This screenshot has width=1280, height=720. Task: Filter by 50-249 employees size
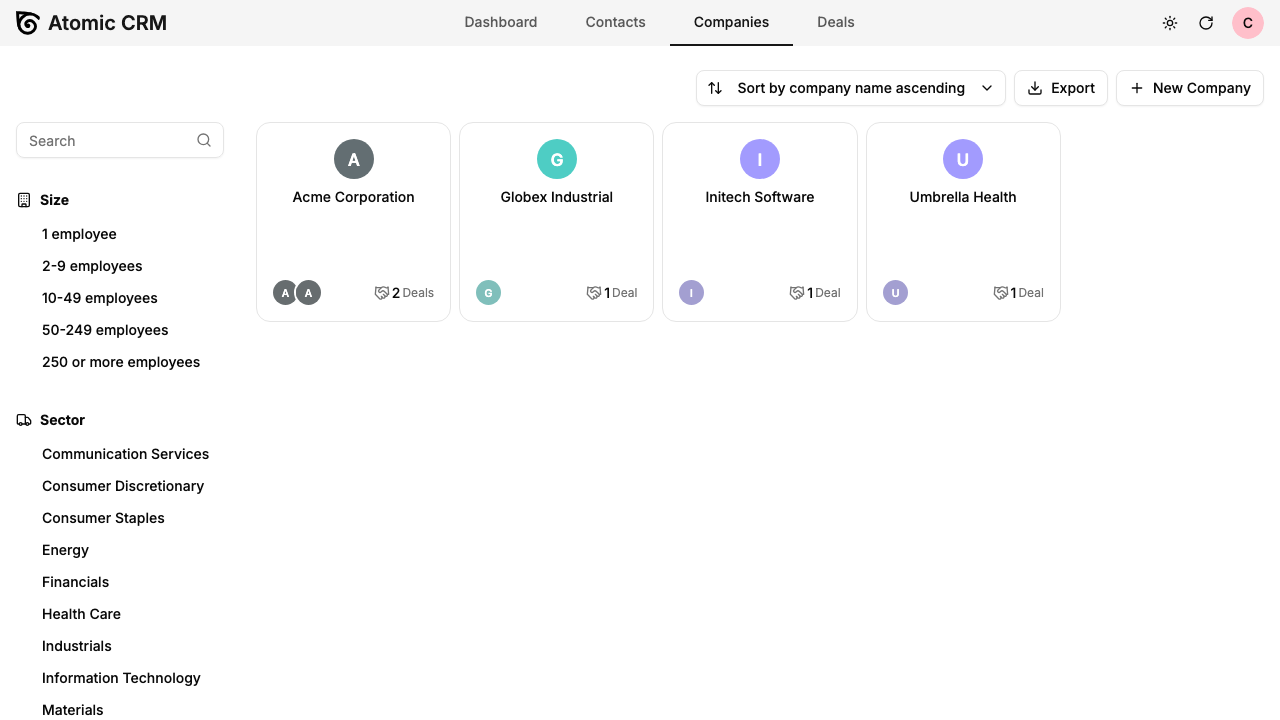[105, 330]
